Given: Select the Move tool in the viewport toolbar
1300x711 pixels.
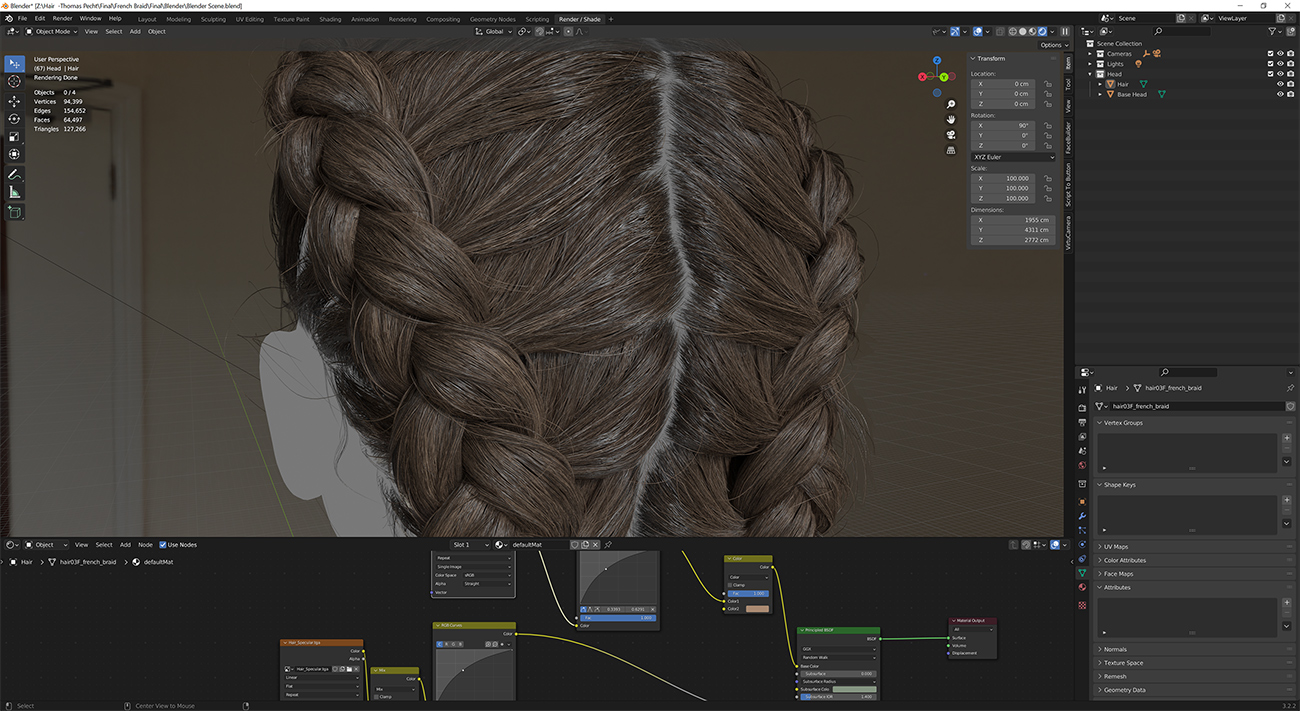Looking at the screenshot, I should tap(14, 101).
